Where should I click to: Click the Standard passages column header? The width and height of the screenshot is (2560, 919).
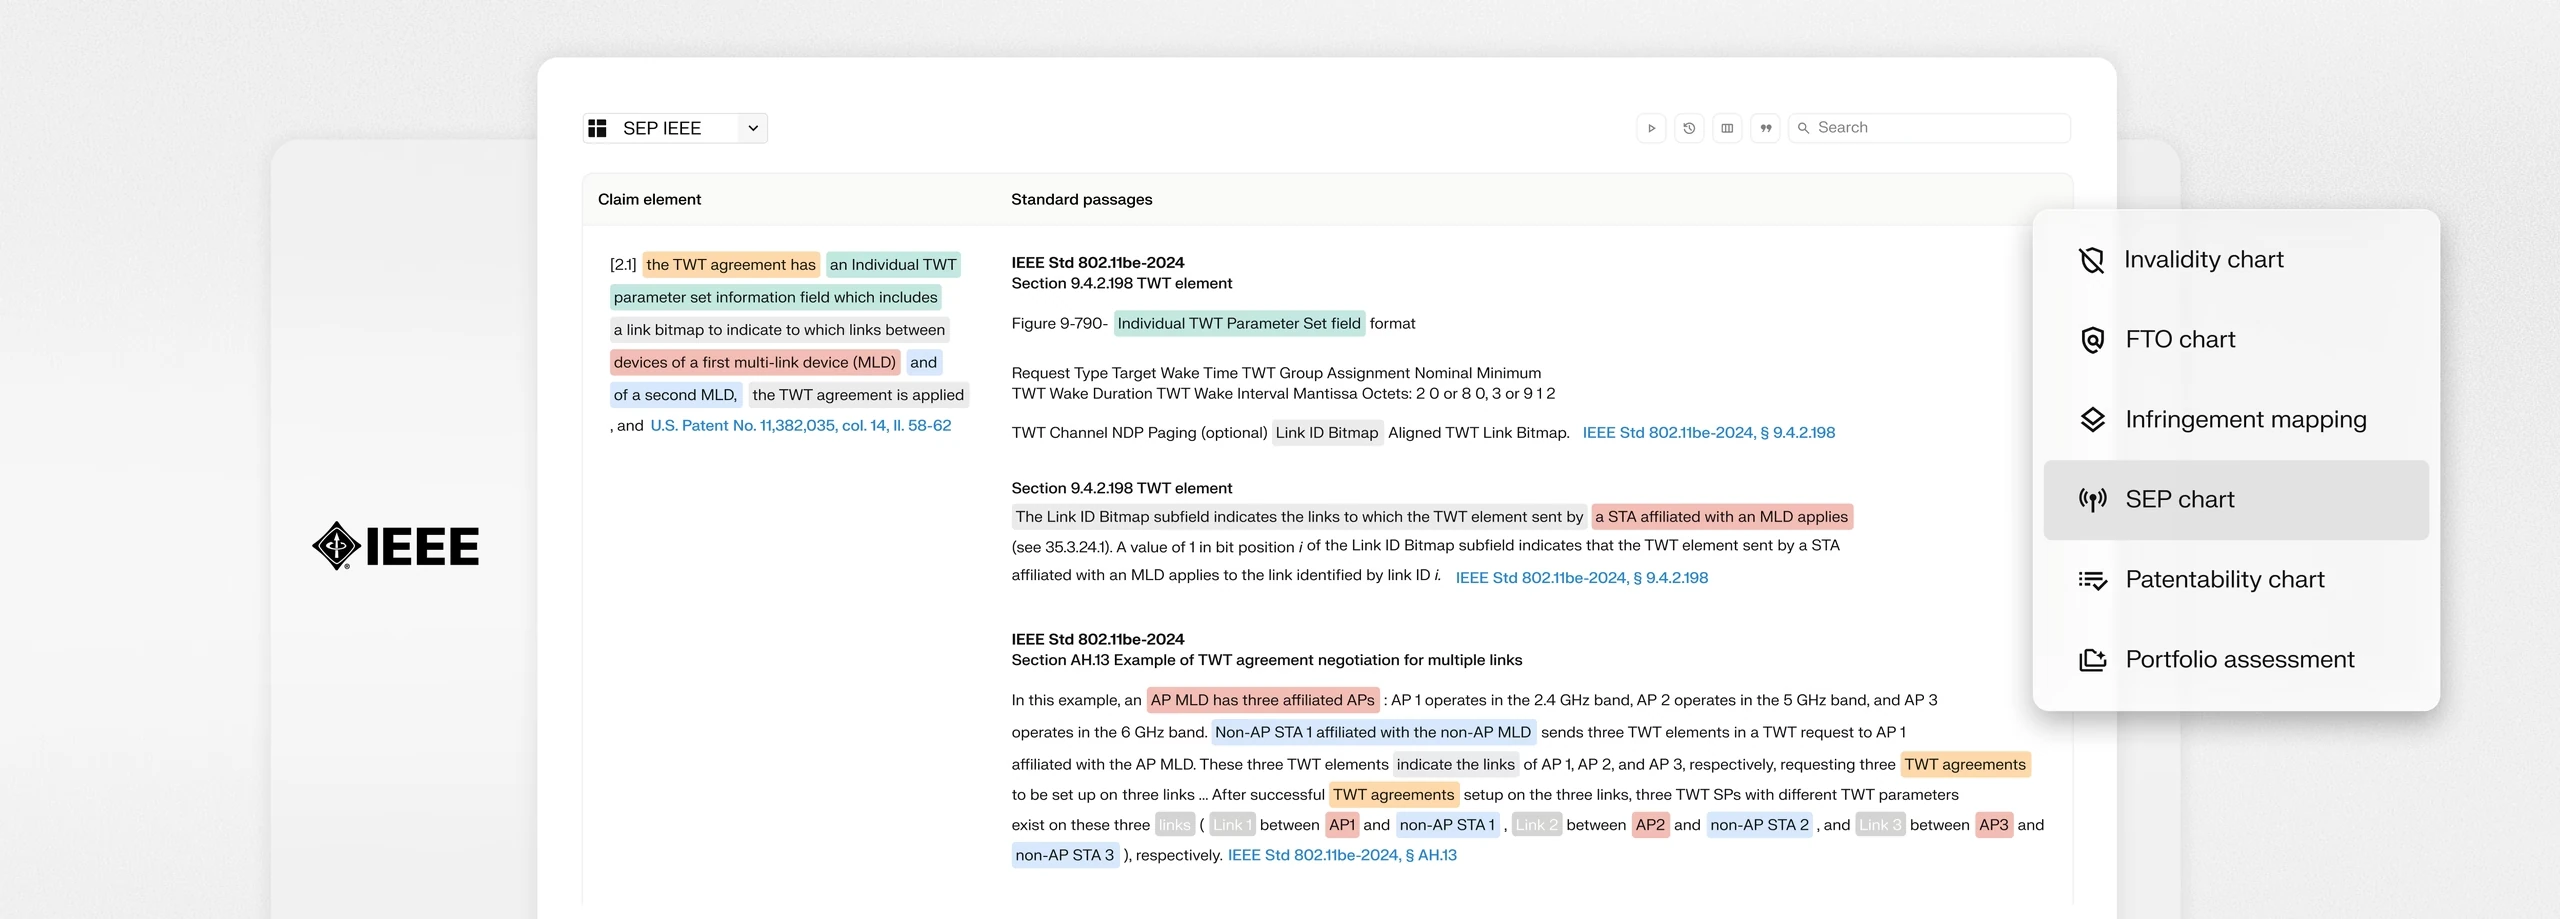1081,200
